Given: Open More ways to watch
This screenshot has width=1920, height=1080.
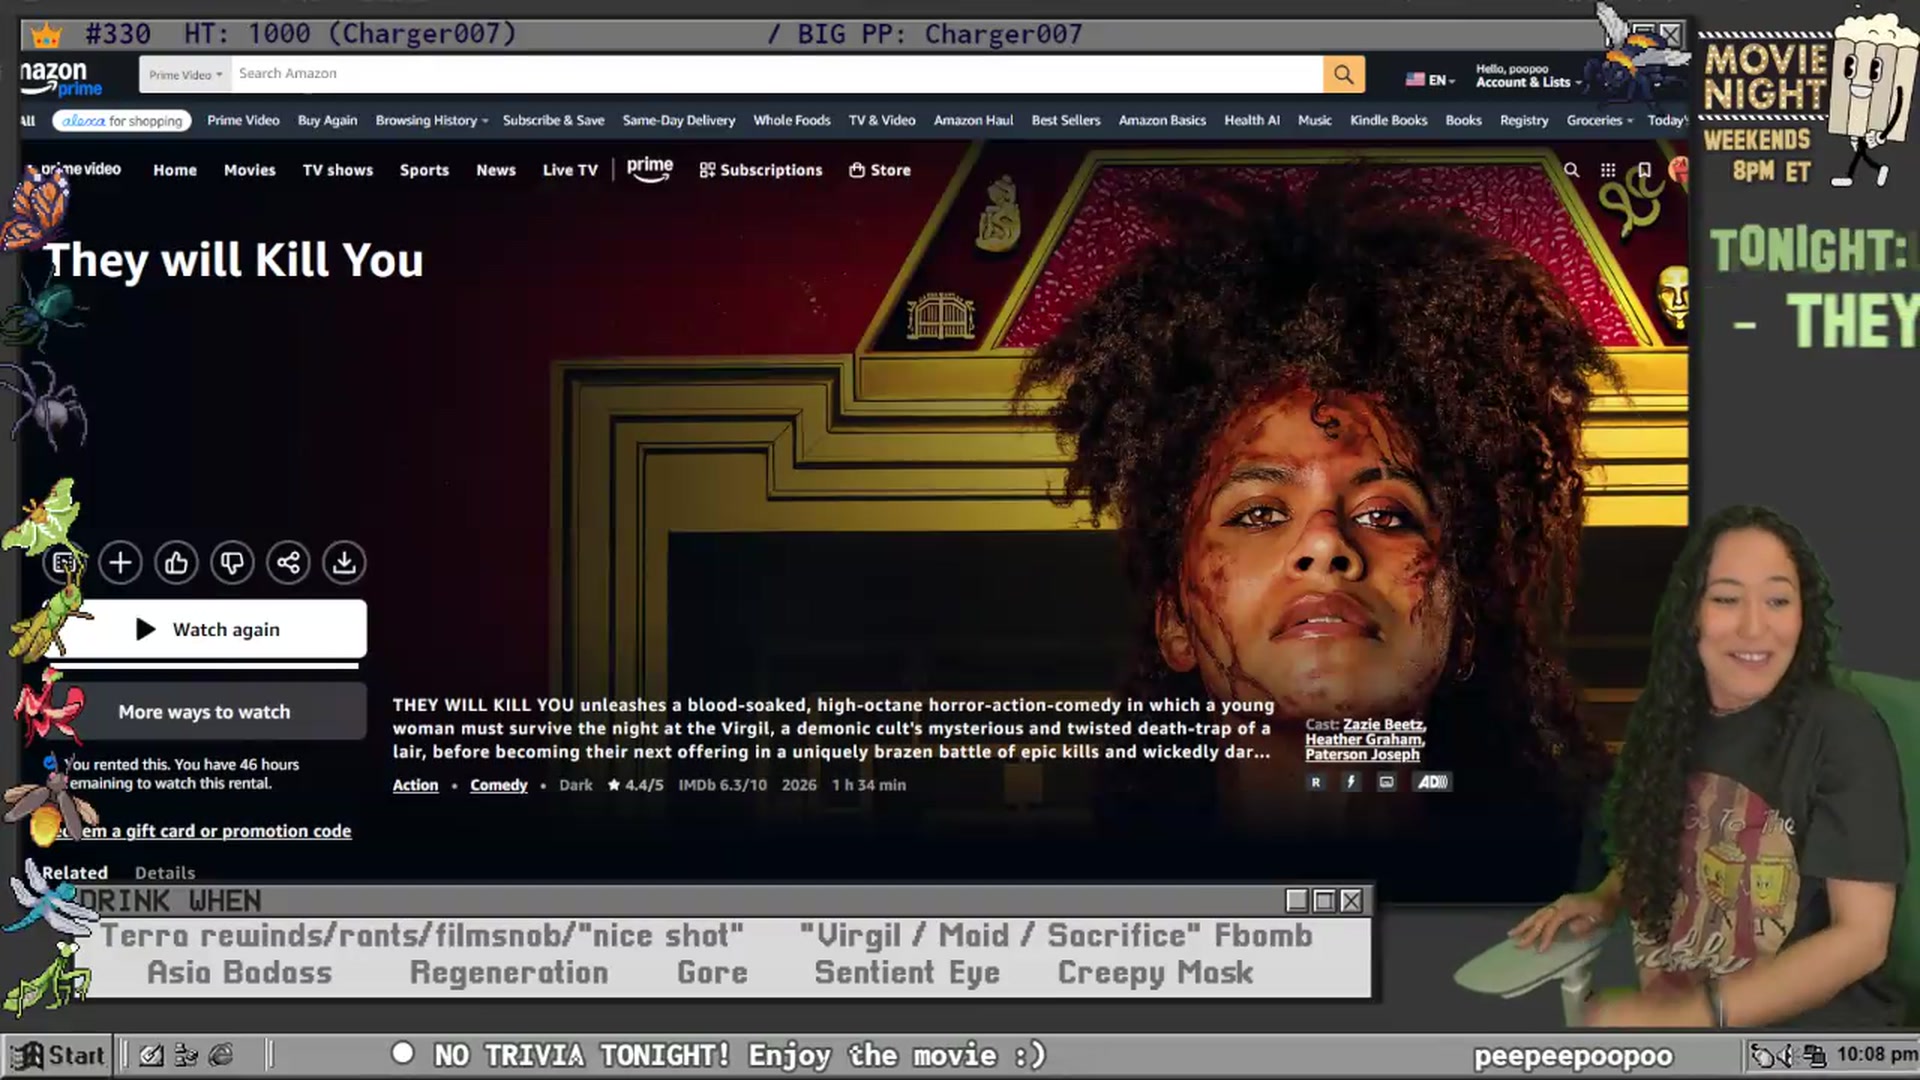Looking at the screenshot, I should point(206,712).
